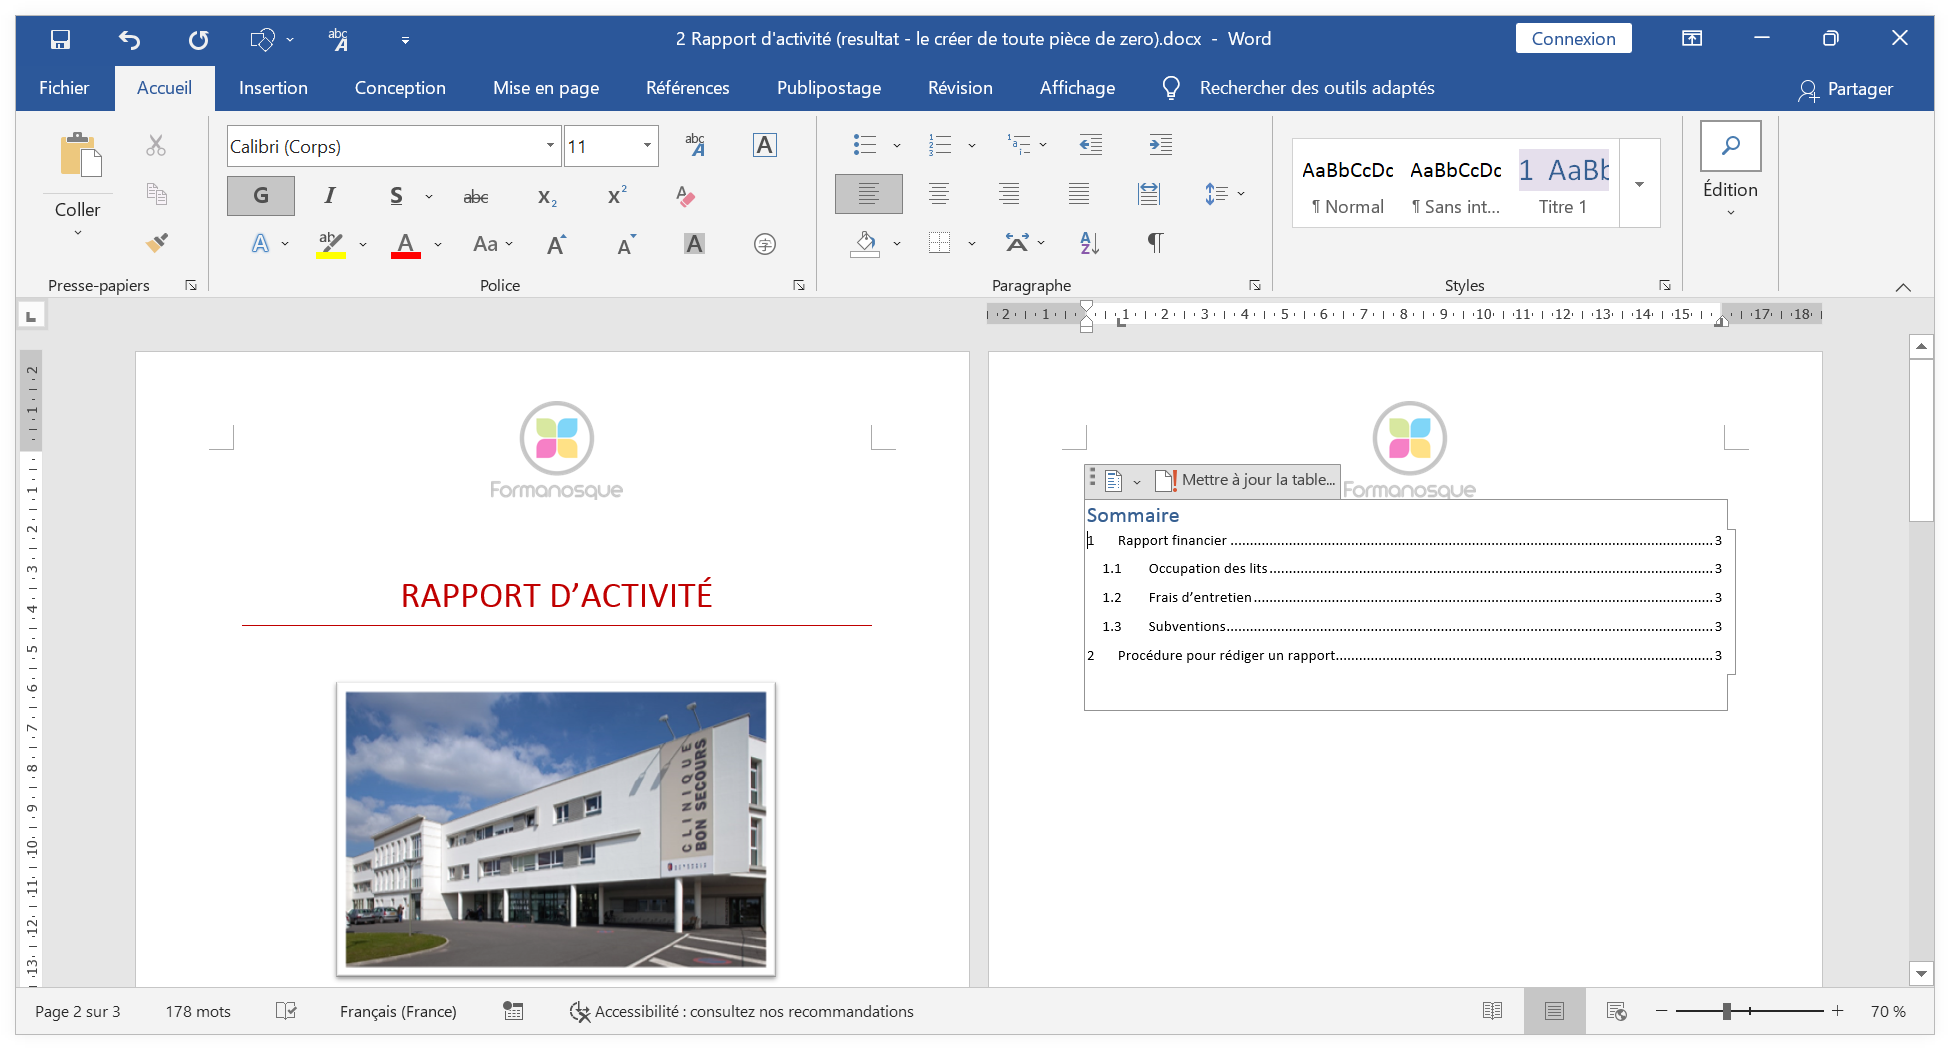1950x1050 pixels.
Task: Expand the Coller paste options arrow
Action: (78, 234)
